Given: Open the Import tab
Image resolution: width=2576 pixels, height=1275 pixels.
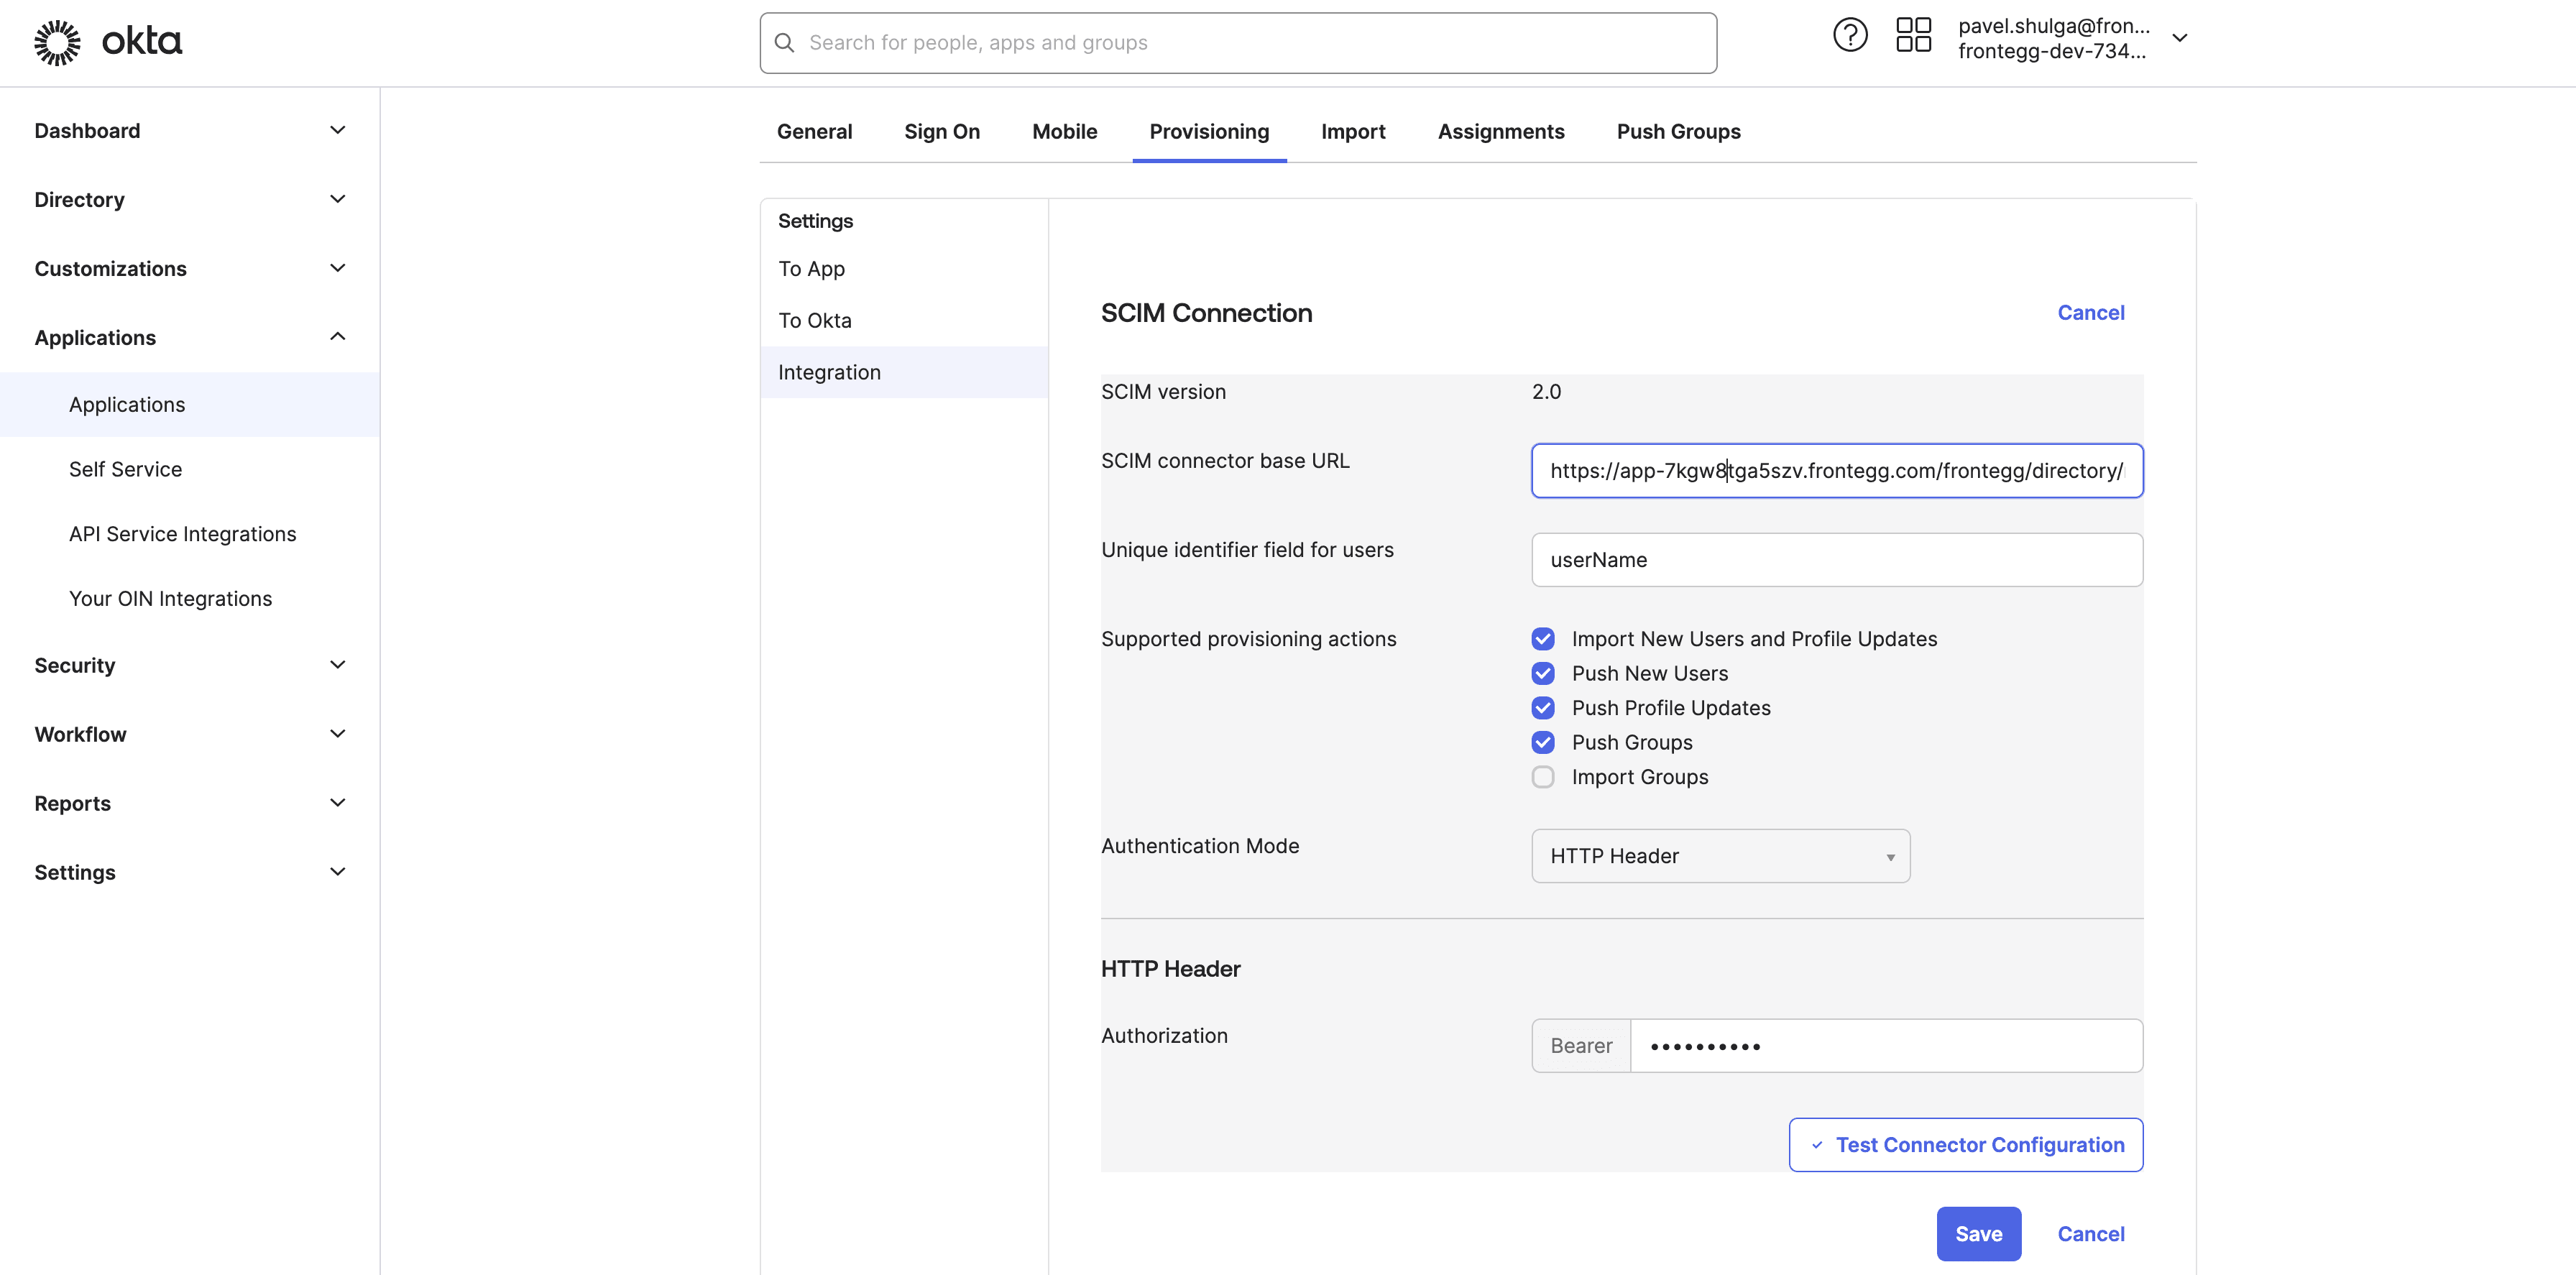Looking at the screenshot, I should point(1353,132).
